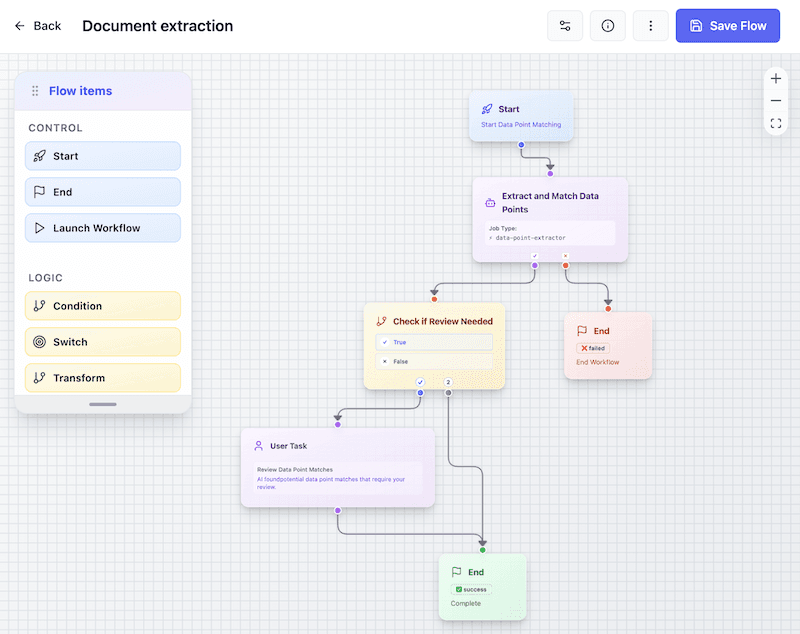Viewport: 800px width, 634px height.
Task: Click the branch icon on Check if Review Needed
Action: (x=382, y=320)
